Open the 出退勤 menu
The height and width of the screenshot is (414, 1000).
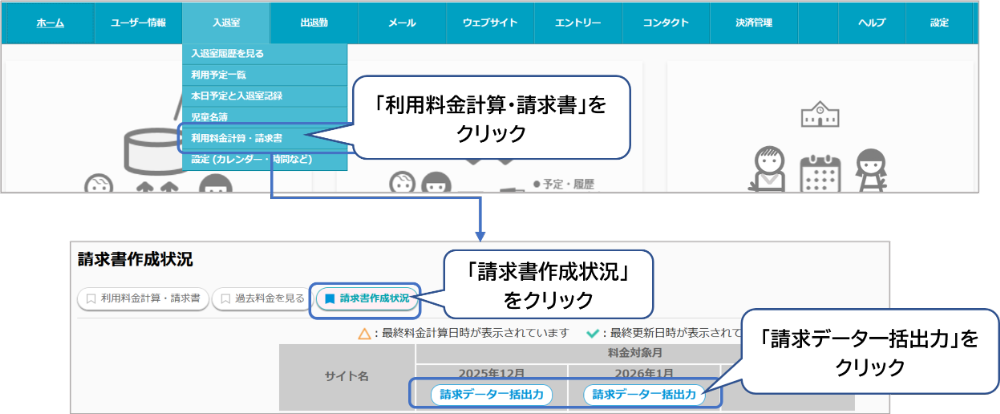pyautogui.click(x=313, y=23)
